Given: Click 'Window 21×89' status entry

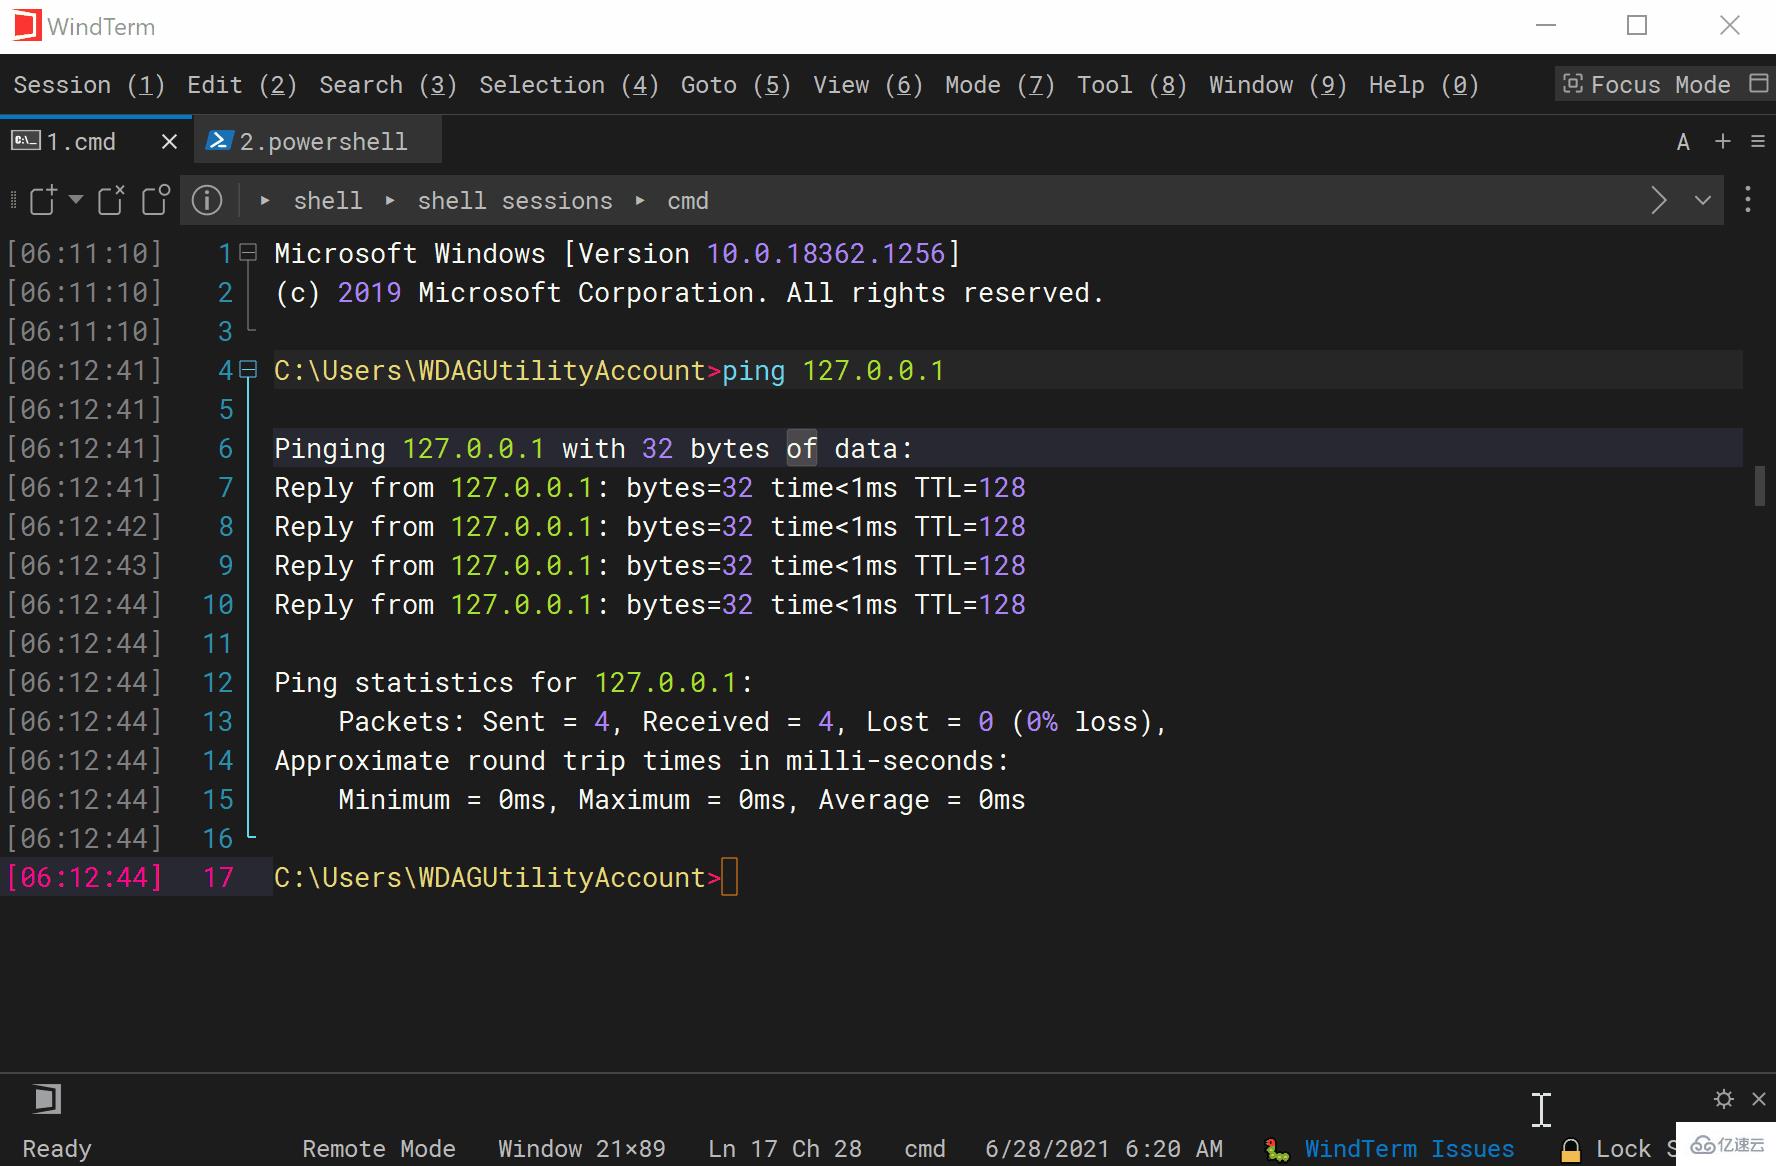Looking at the screenshot, I should (582, 1149).
